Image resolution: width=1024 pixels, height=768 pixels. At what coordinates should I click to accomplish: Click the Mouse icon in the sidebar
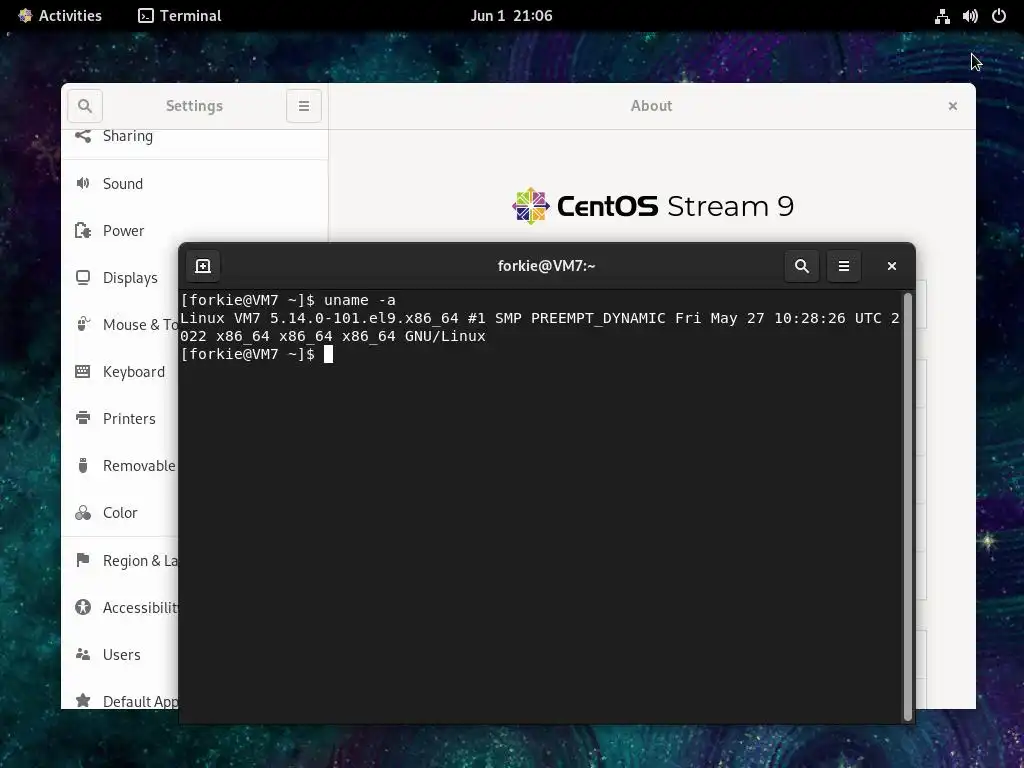coord(83,325)
